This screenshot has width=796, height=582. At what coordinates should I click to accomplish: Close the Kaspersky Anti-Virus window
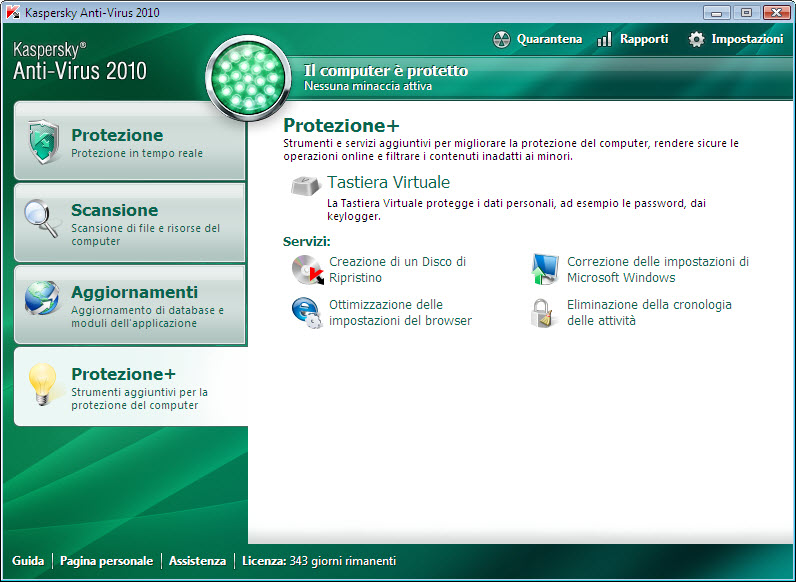(777, 12)
